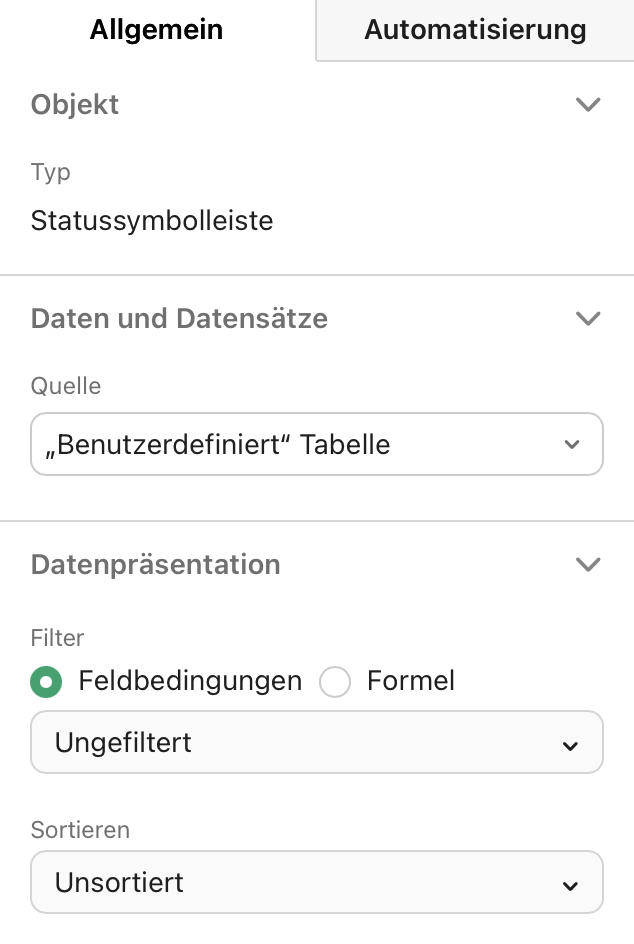Select the Formel radio option
The height and width of the screenshot is (944, 634).
coord(335,681)
